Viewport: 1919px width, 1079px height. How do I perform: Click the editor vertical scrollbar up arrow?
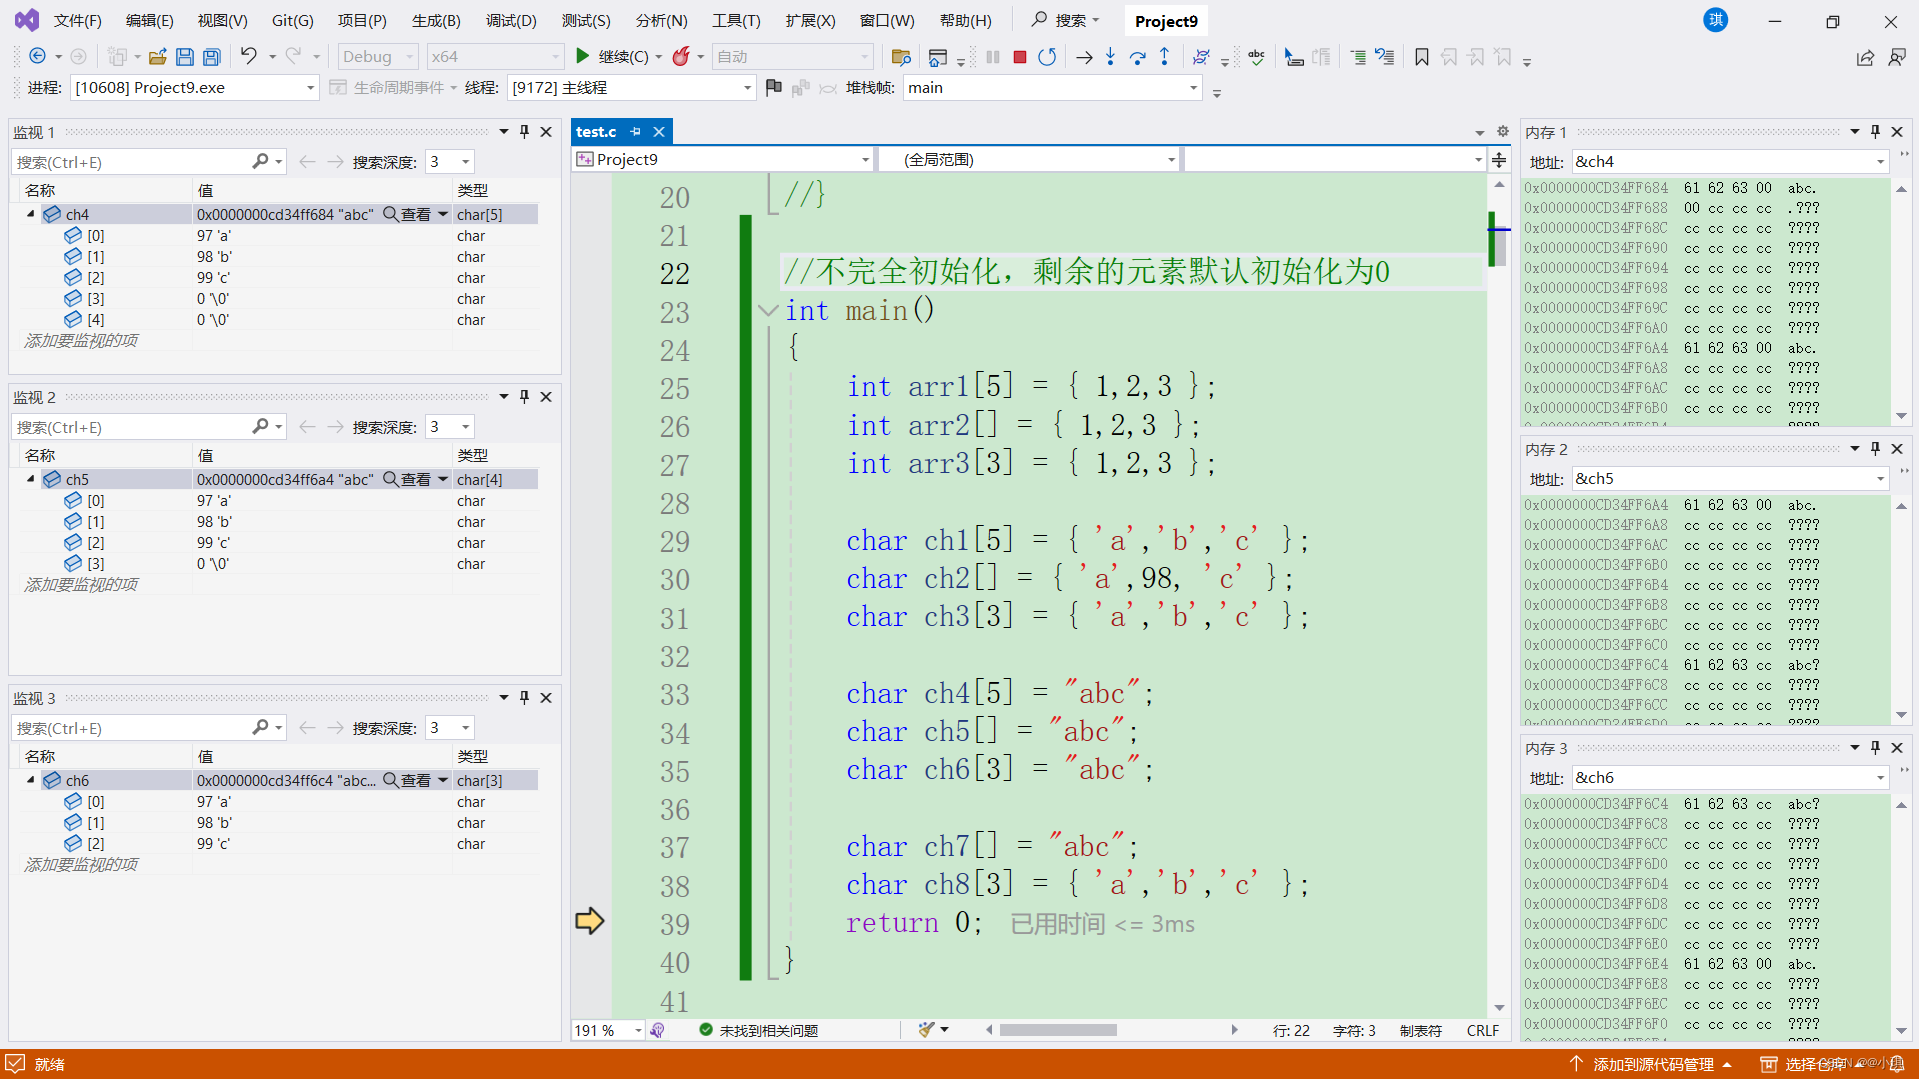(1499, 186)
